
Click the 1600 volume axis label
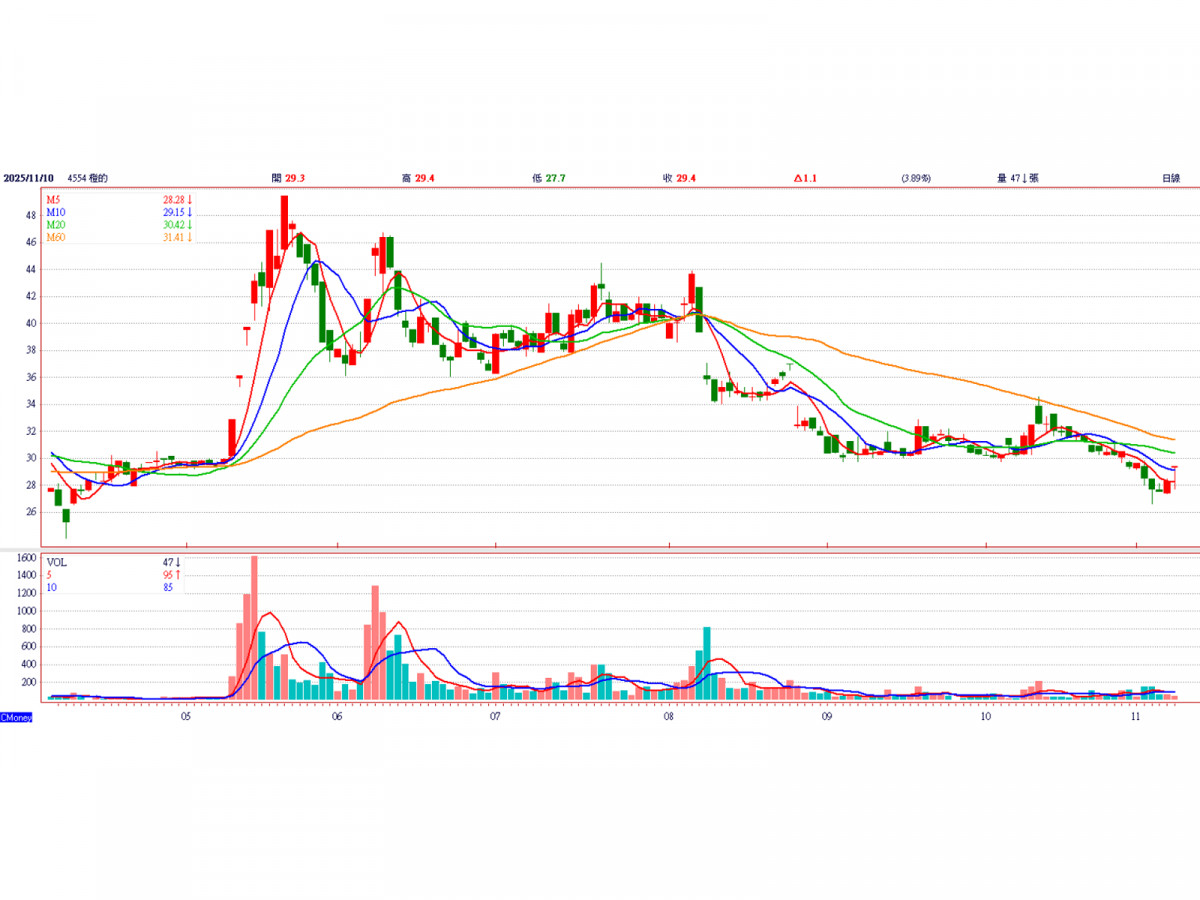click(x=26, y=558)
